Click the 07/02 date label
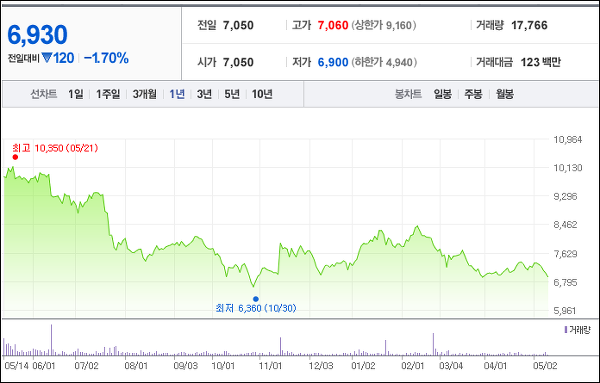Image resolution: width=600 pixels, height=383 pixels. coord(86,366)
